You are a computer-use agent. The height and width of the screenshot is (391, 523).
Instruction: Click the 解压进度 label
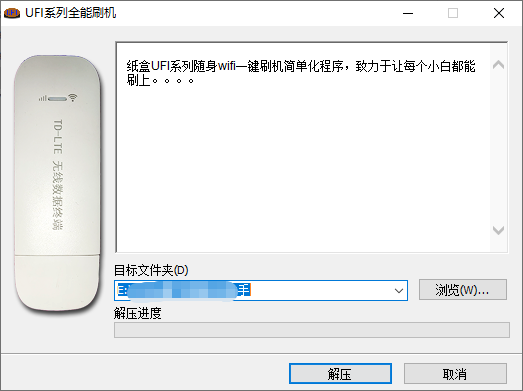(138, 313)
